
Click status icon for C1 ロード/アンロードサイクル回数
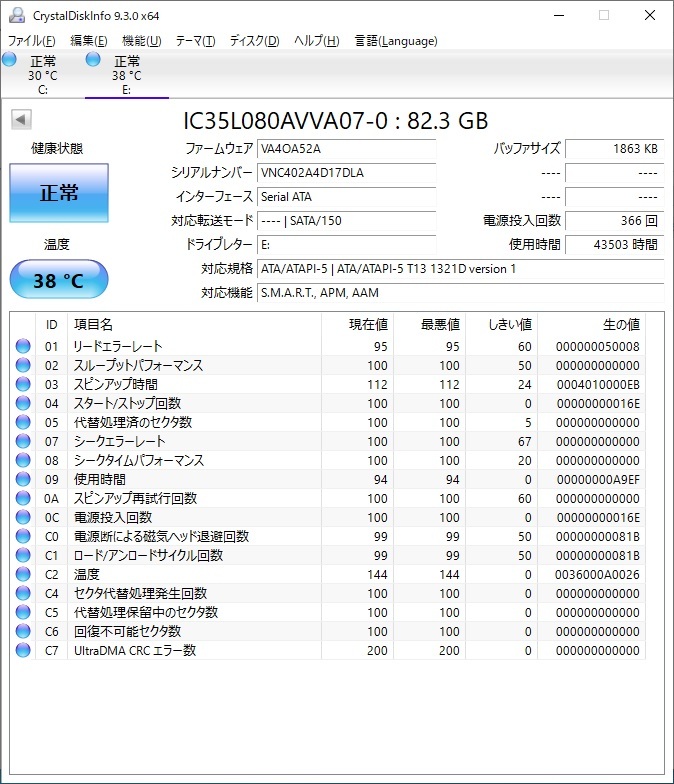(23, 555)
